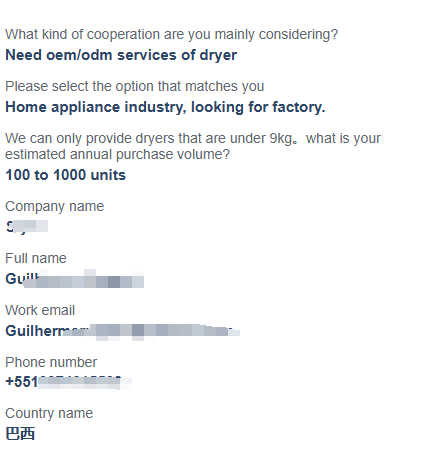Click the work email value starting 'Guilherm'
448x461 pixels.
coord(122,331)
